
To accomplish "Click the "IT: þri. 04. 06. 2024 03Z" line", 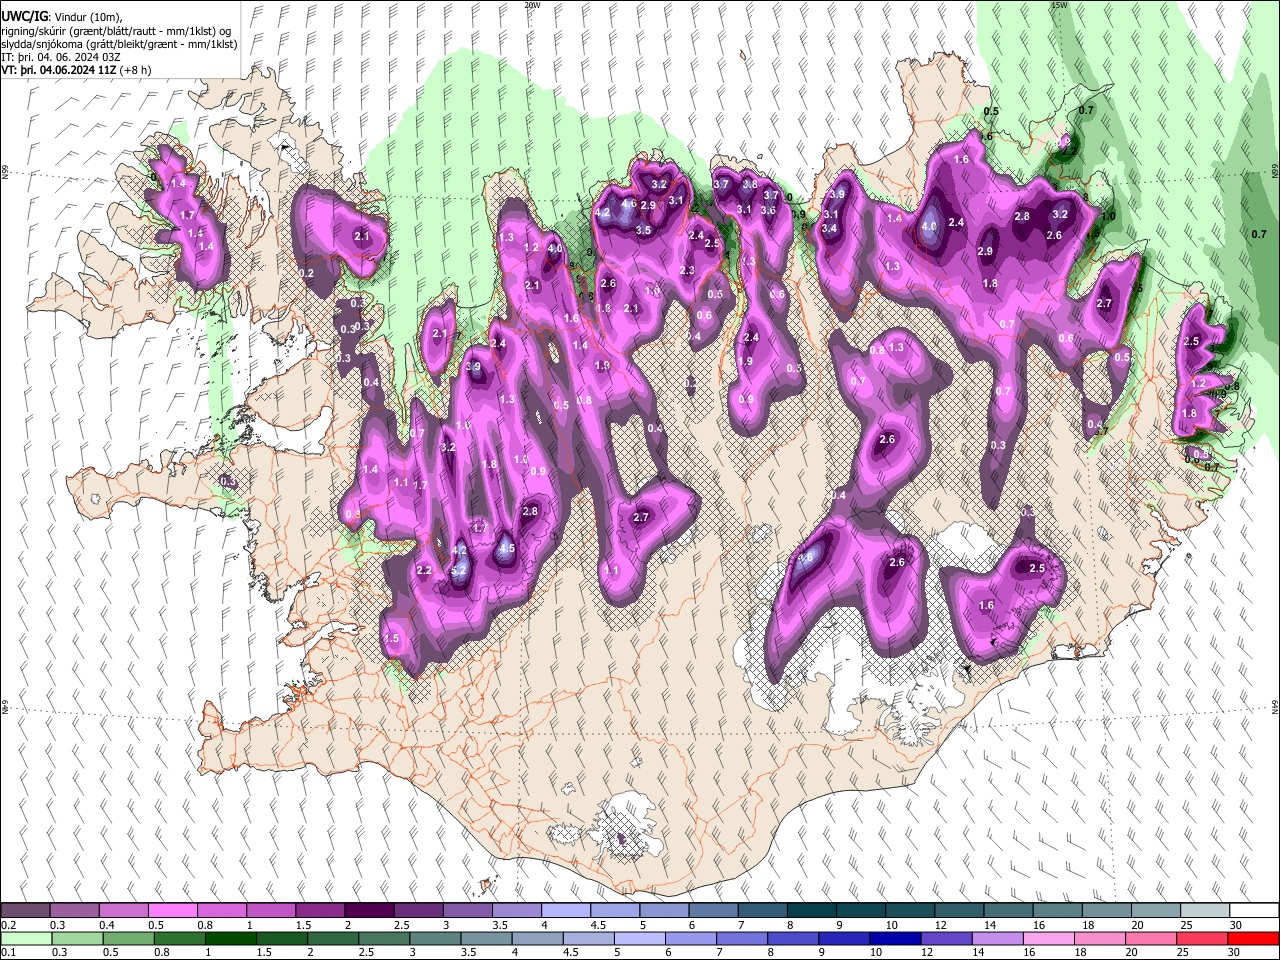I will [62, 57].
